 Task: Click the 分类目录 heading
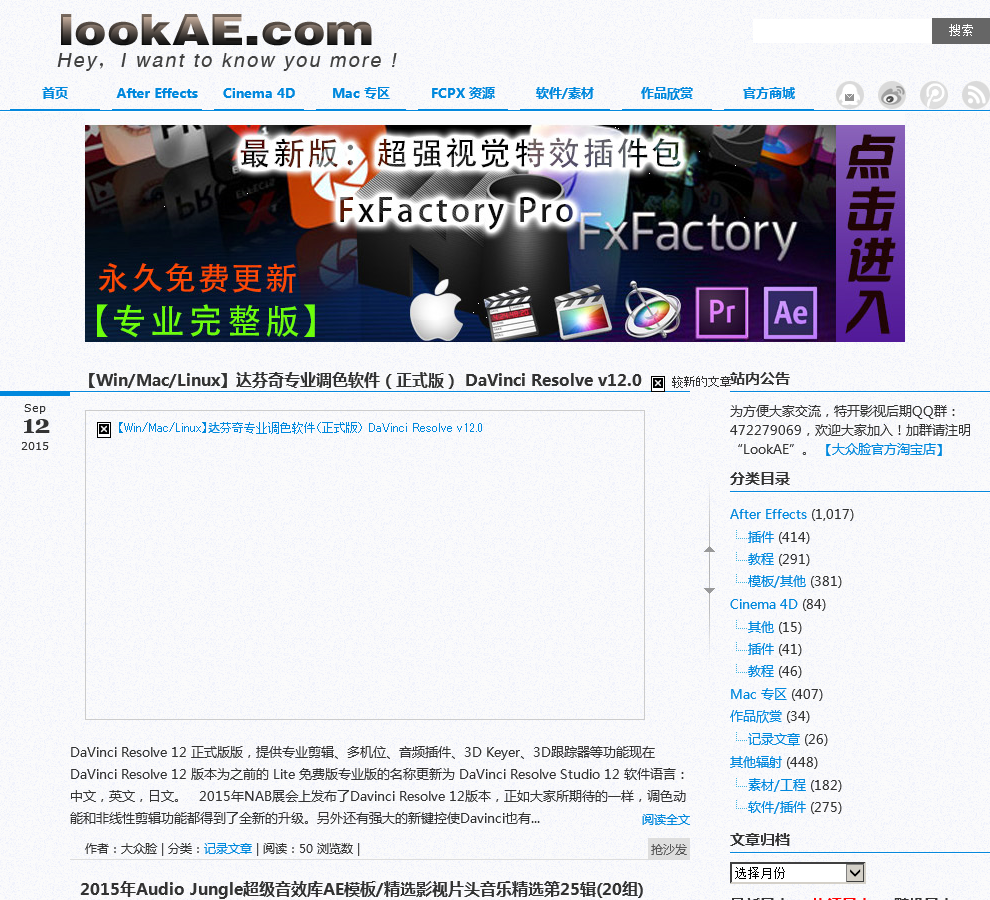[x=760, y=479]
